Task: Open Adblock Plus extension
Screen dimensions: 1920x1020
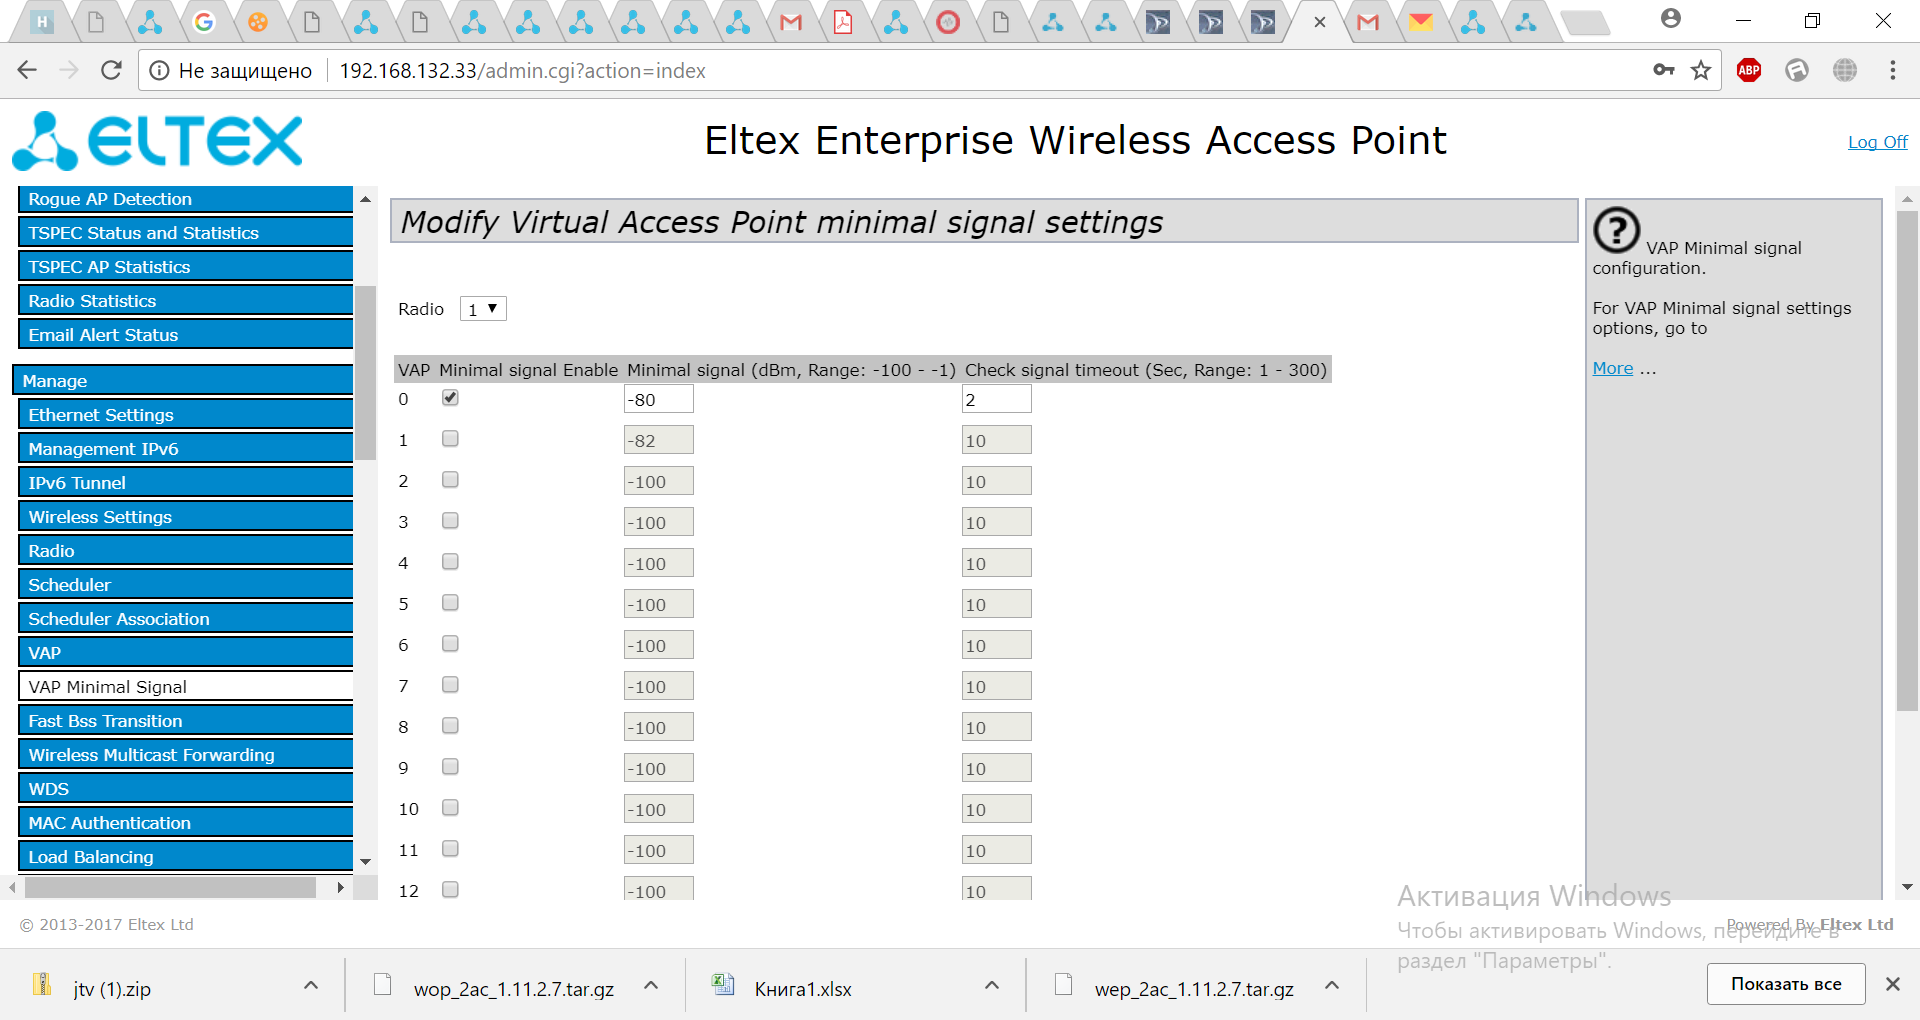Action: point(1749,70)
